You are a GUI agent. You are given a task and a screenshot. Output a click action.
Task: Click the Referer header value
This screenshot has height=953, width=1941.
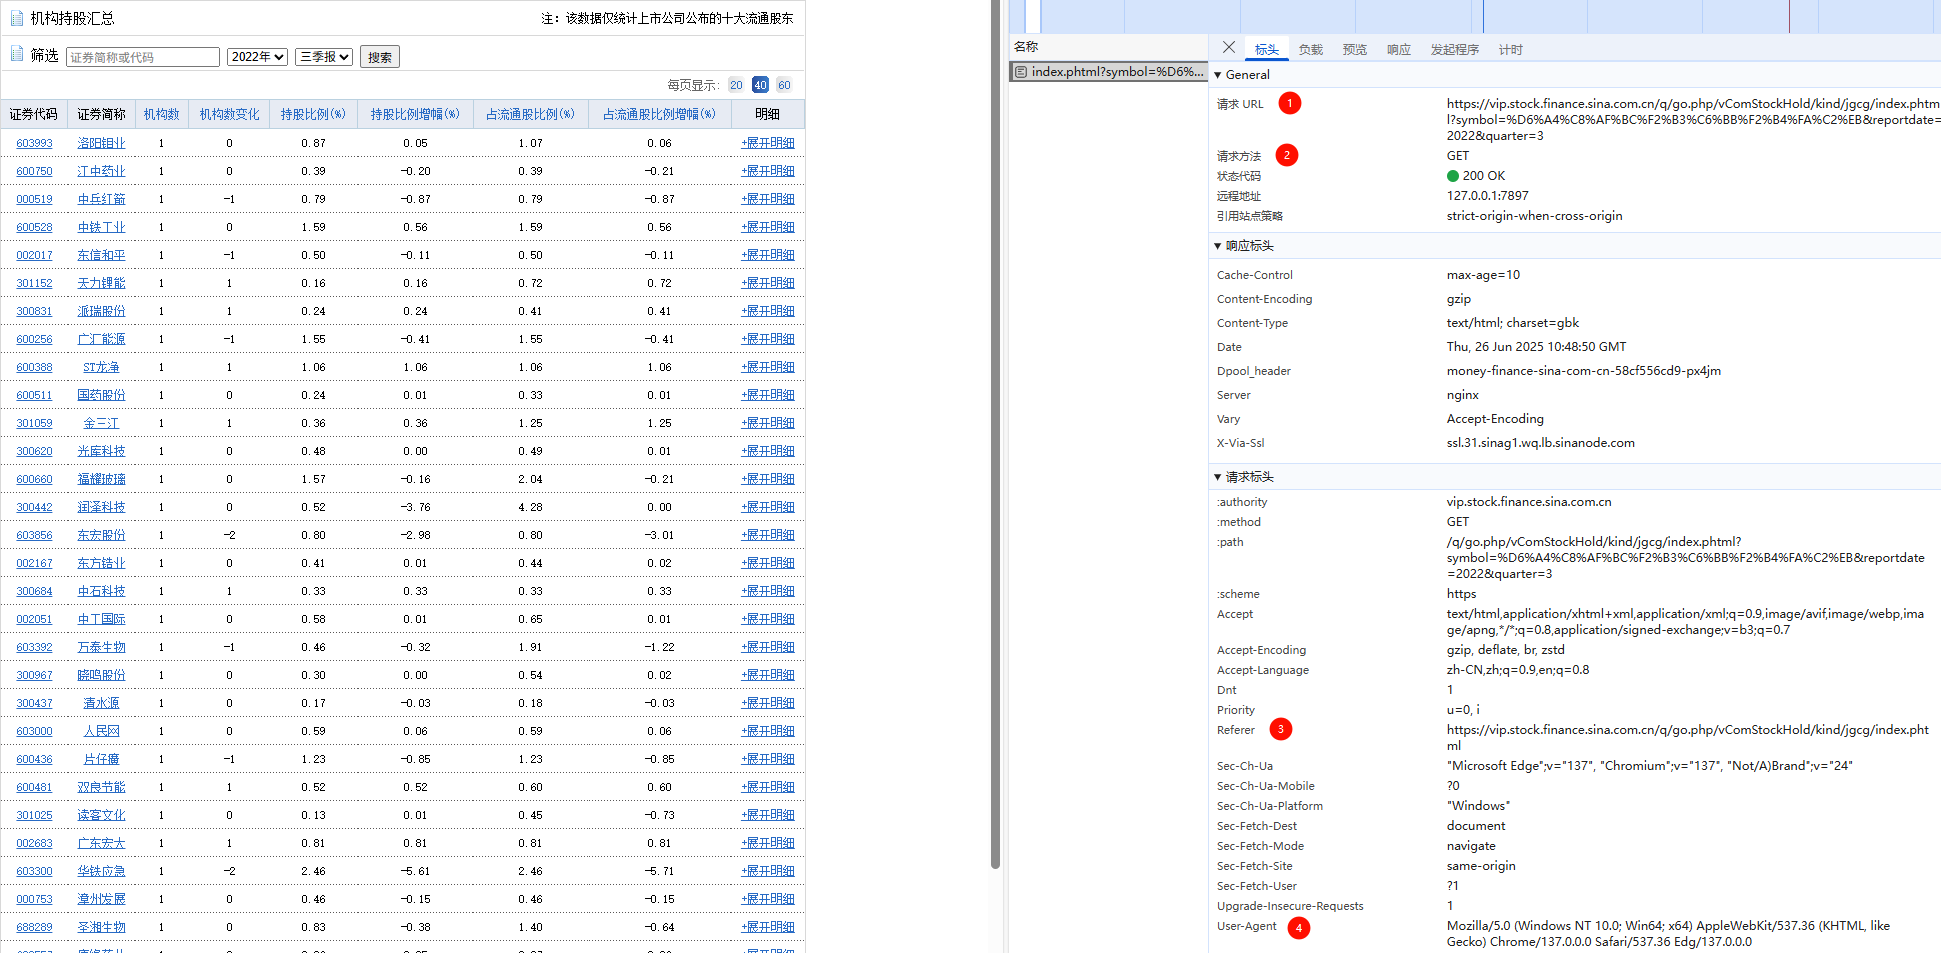1688,737
